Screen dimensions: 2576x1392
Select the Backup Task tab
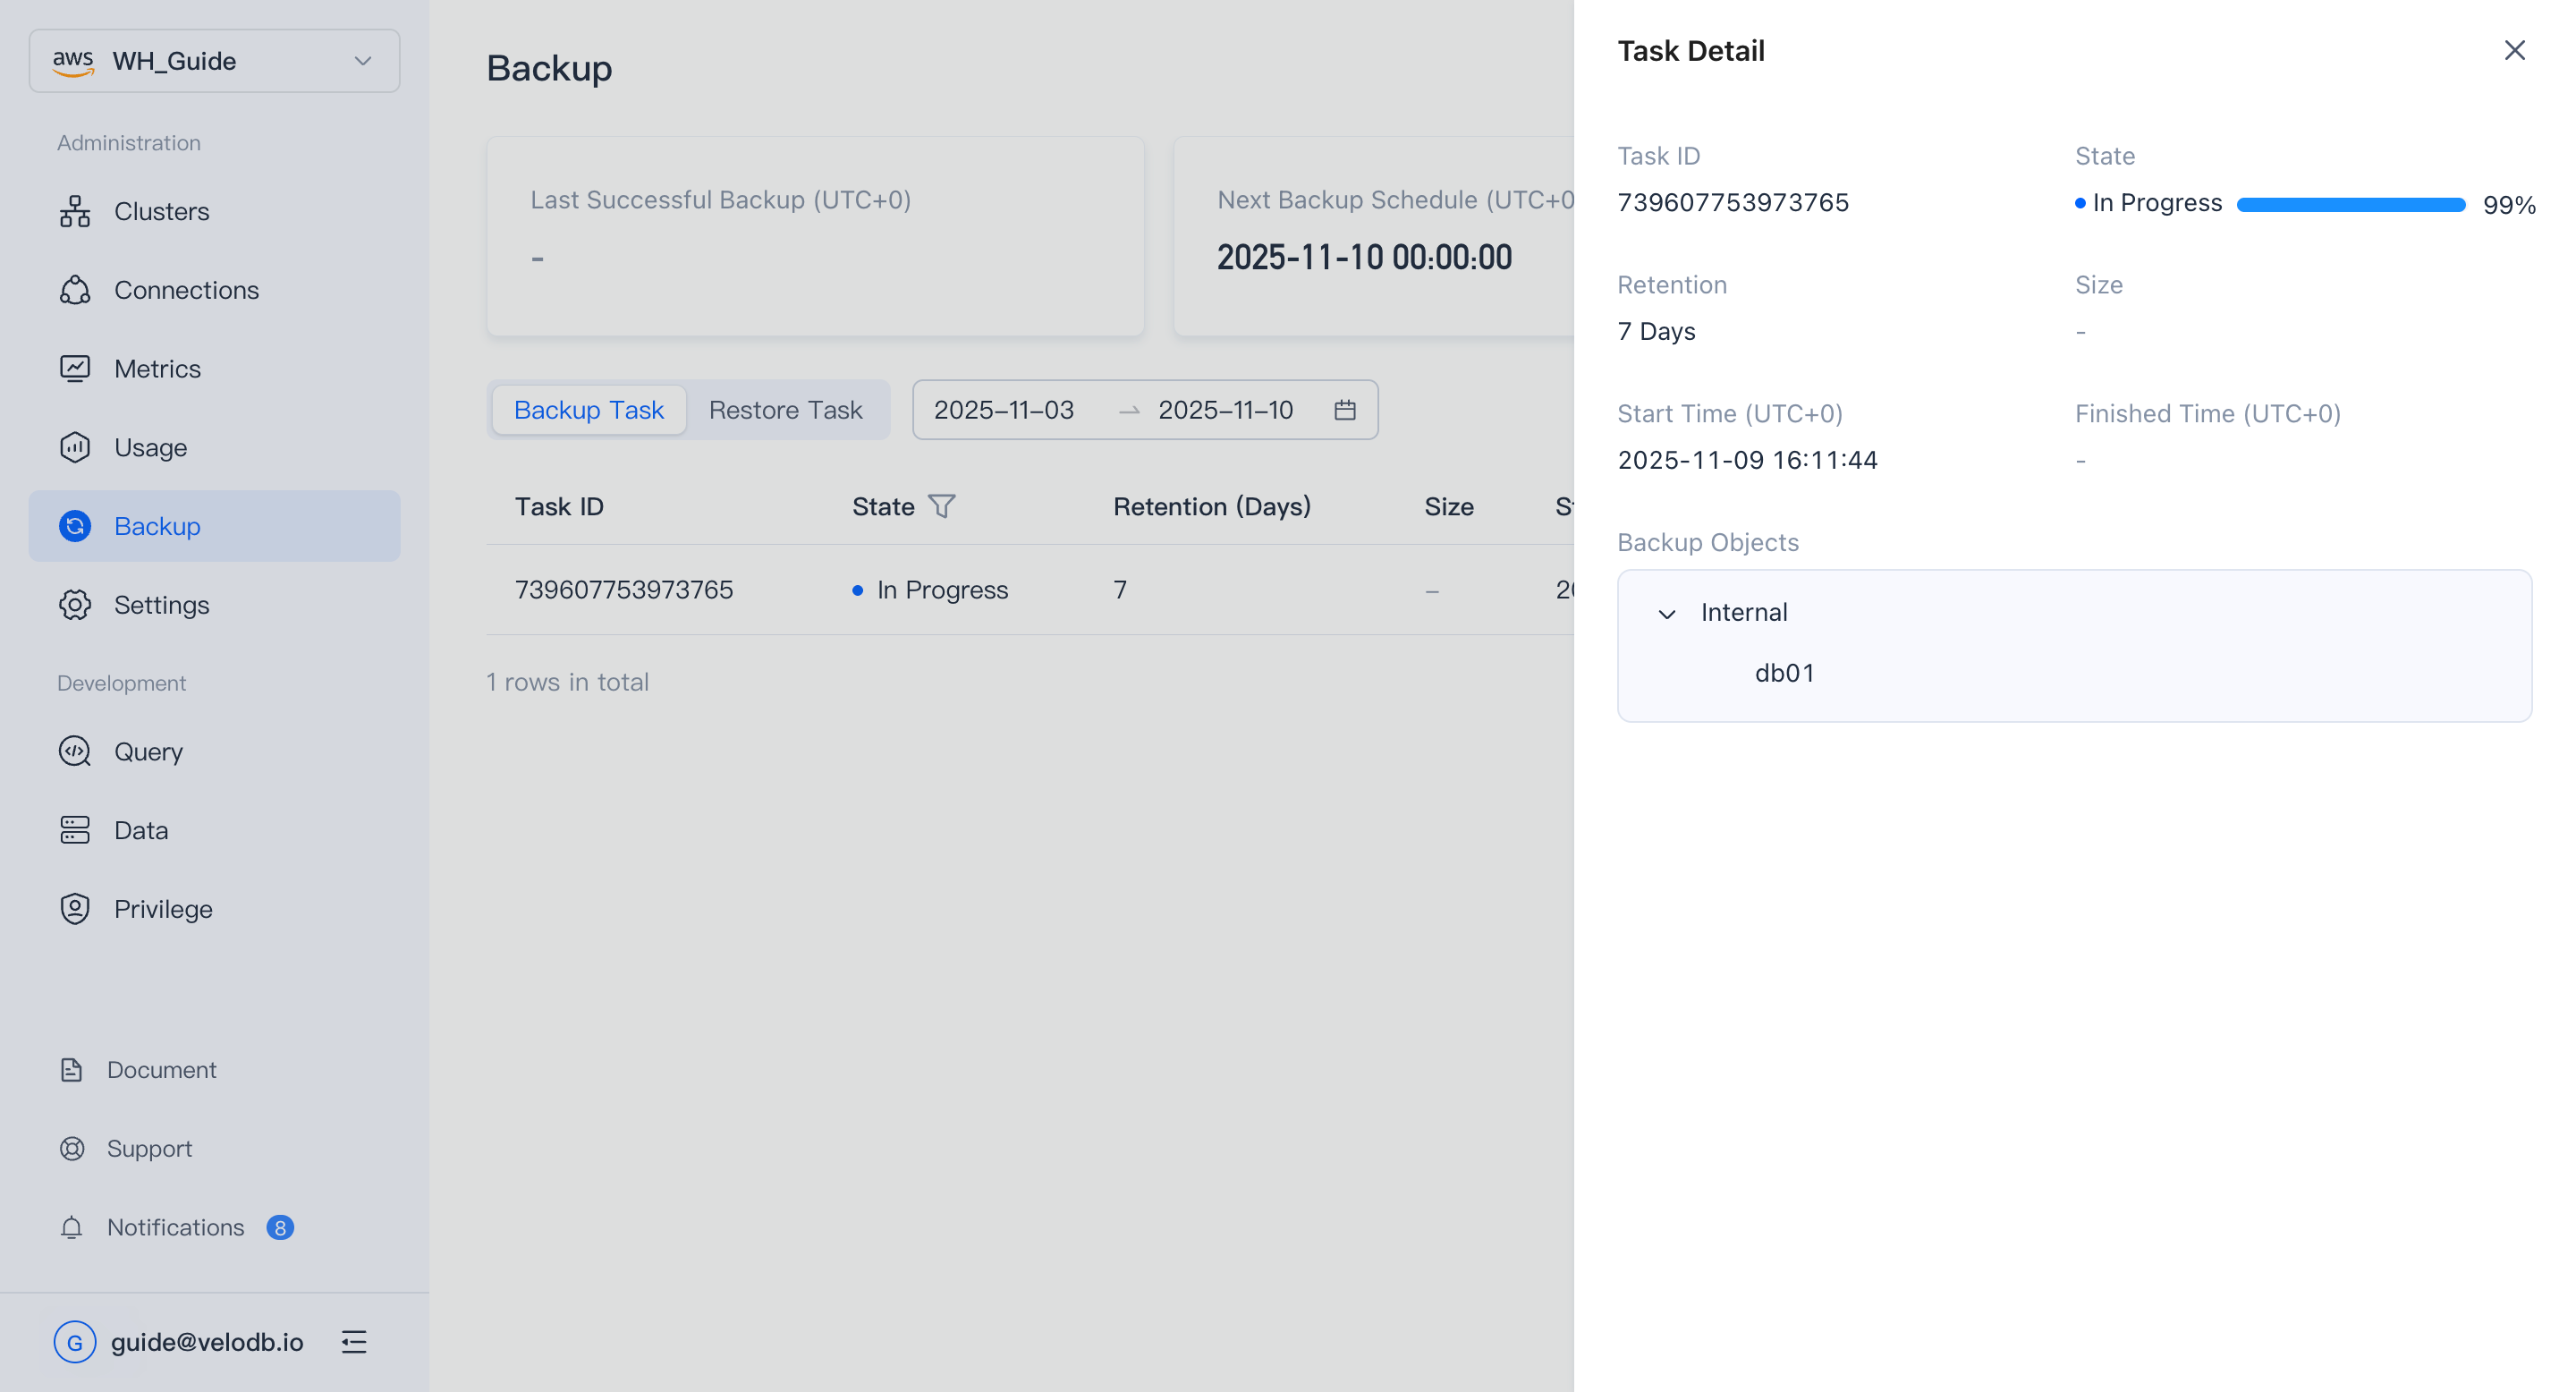[x=588, y=410]
